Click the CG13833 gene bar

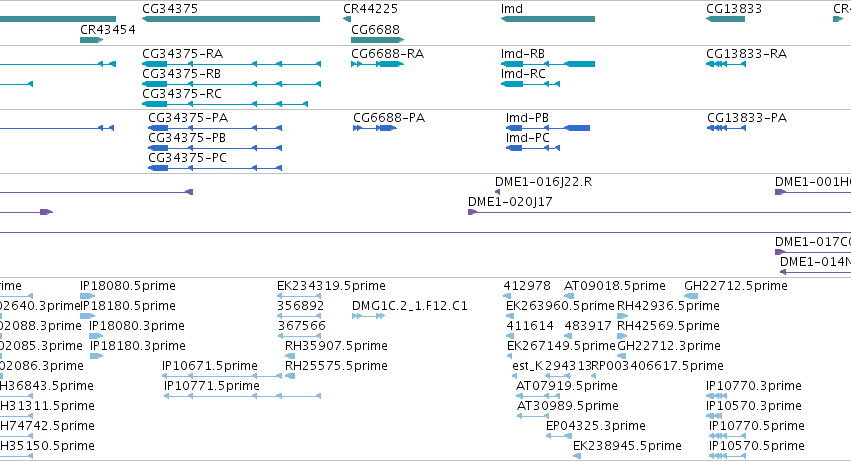pos(726,19)
